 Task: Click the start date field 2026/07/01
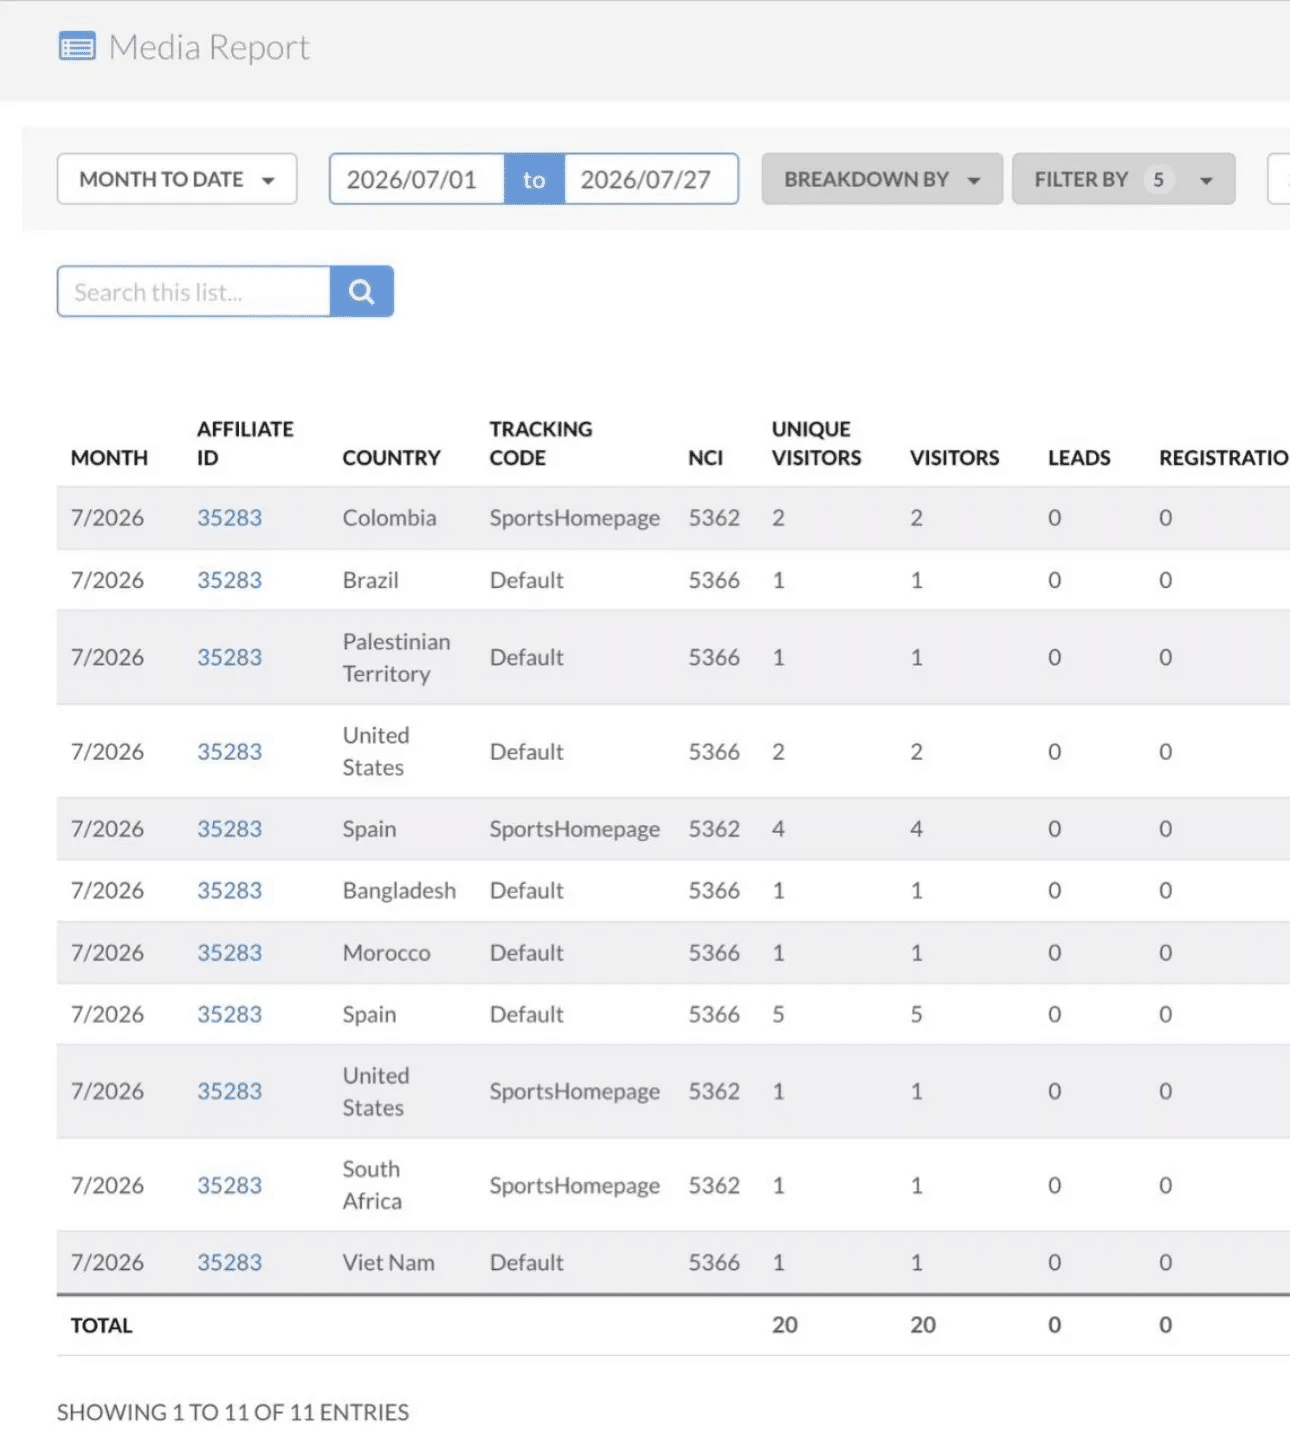tap(417, 179)
